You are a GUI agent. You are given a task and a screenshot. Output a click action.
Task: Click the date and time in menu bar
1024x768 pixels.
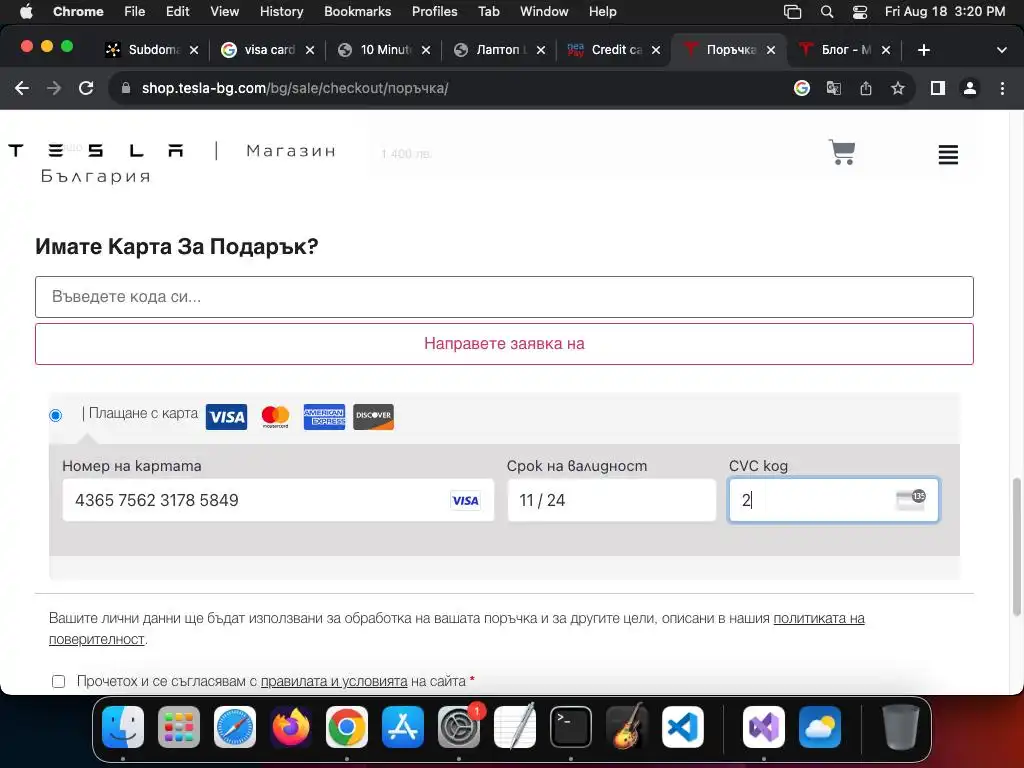coord(944,12)
